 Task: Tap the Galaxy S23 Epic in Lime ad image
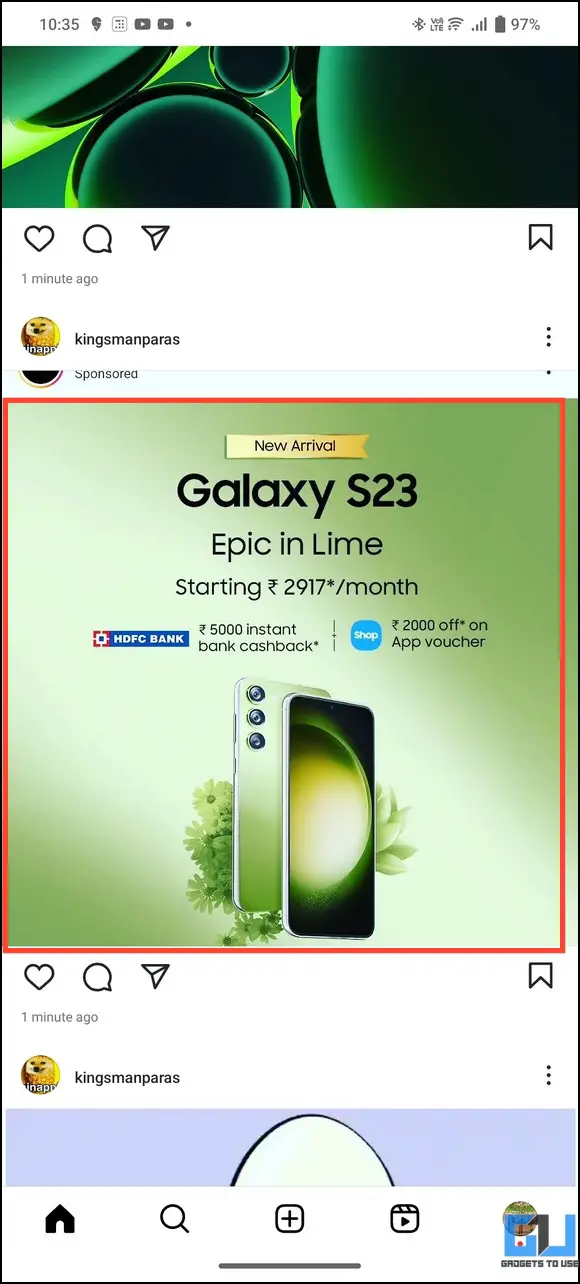[x=283, y=674]
